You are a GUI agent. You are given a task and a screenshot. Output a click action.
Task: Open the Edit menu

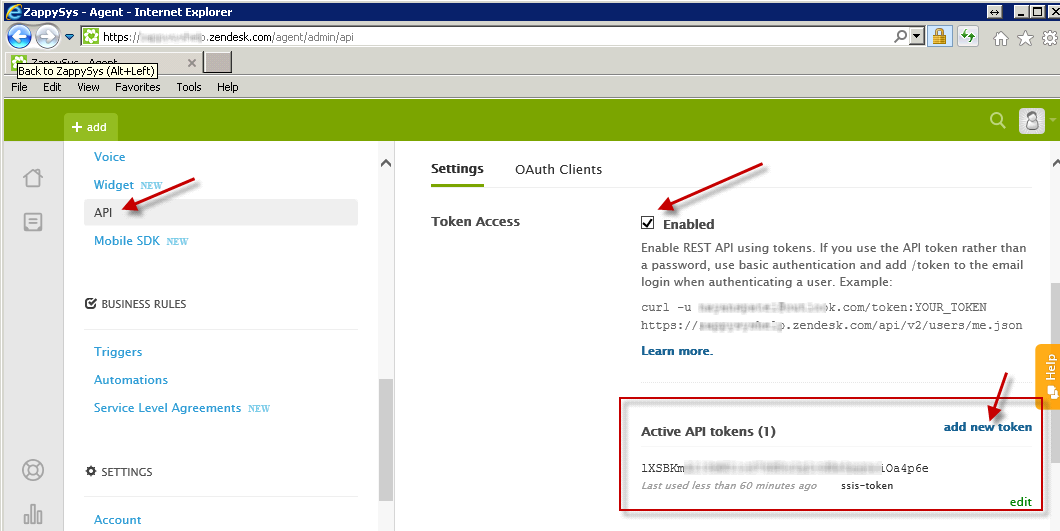point(52,87)
